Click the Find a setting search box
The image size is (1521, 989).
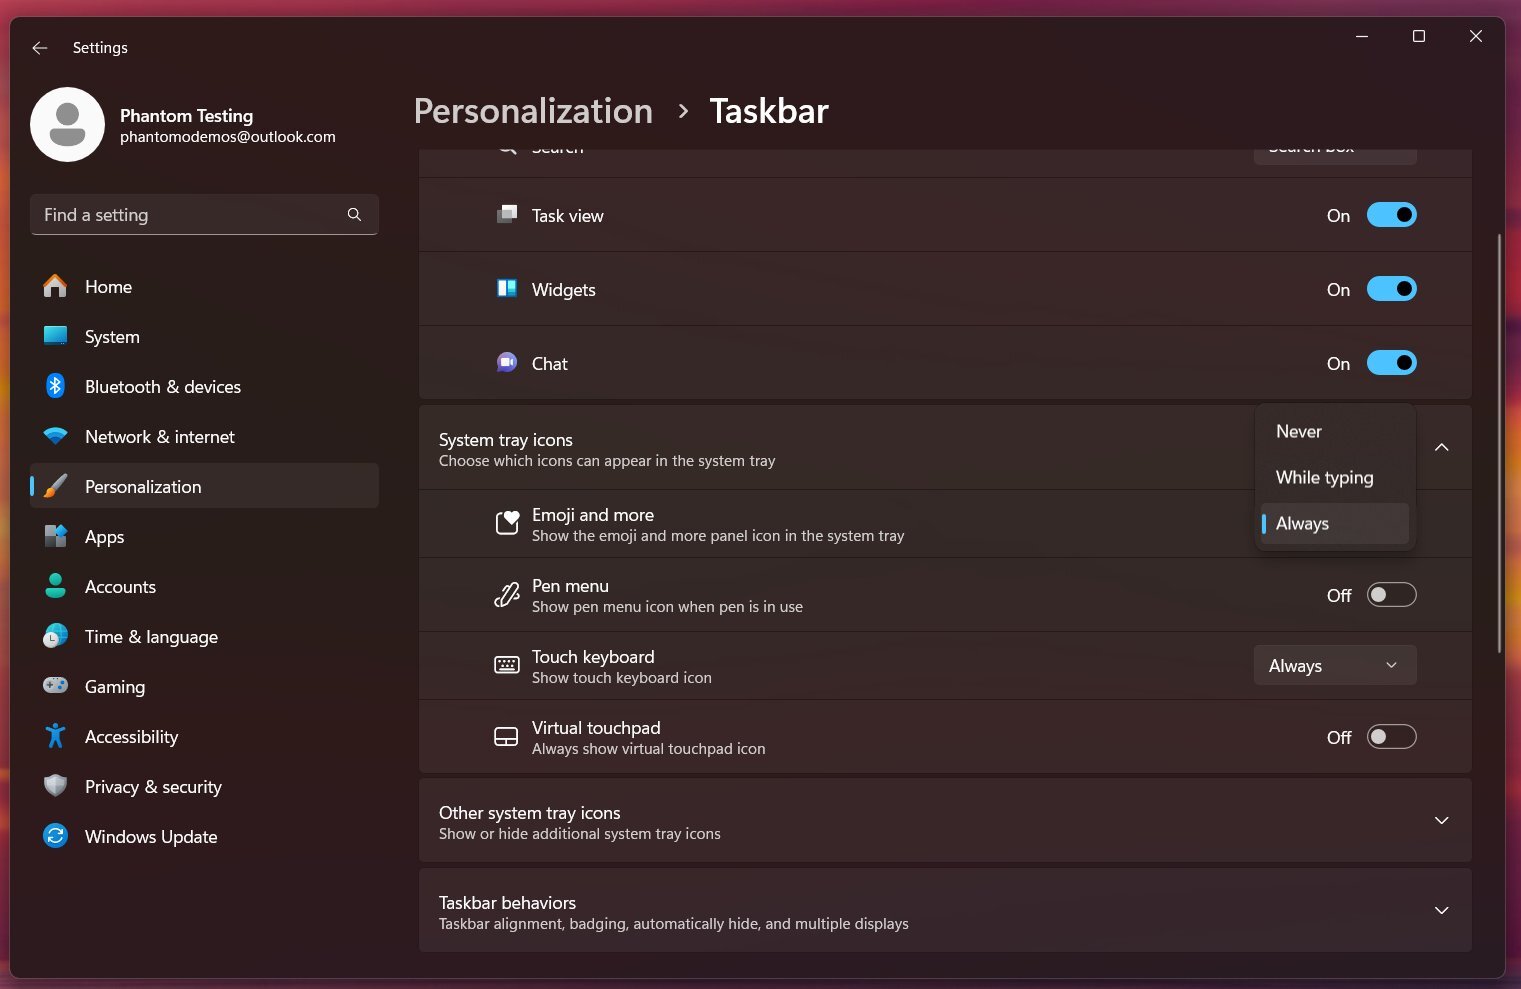[204, 215]
